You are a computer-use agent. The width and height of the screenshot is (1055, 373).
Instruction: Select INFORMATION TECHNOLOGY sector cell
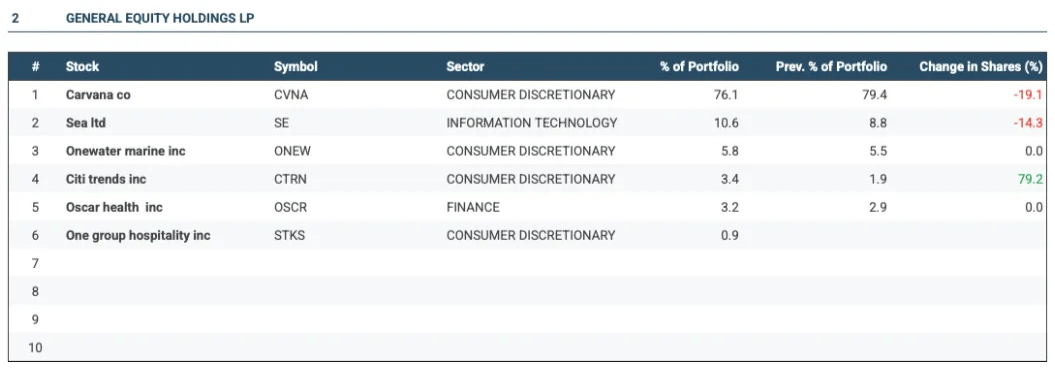532,123
